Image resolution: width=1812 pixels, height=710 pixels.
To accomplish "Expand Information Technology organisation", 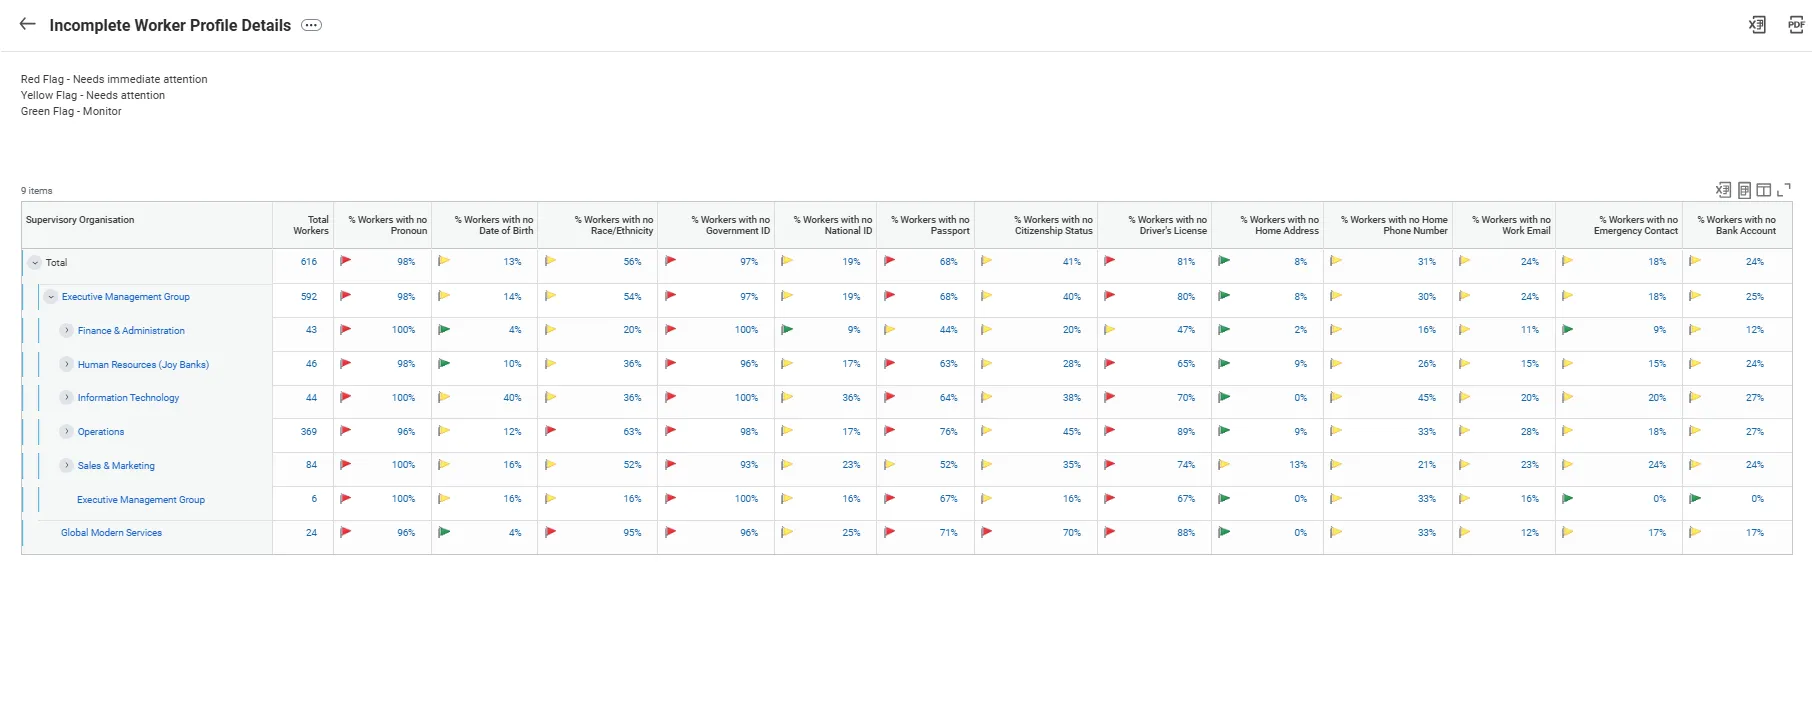I will 67,398.
